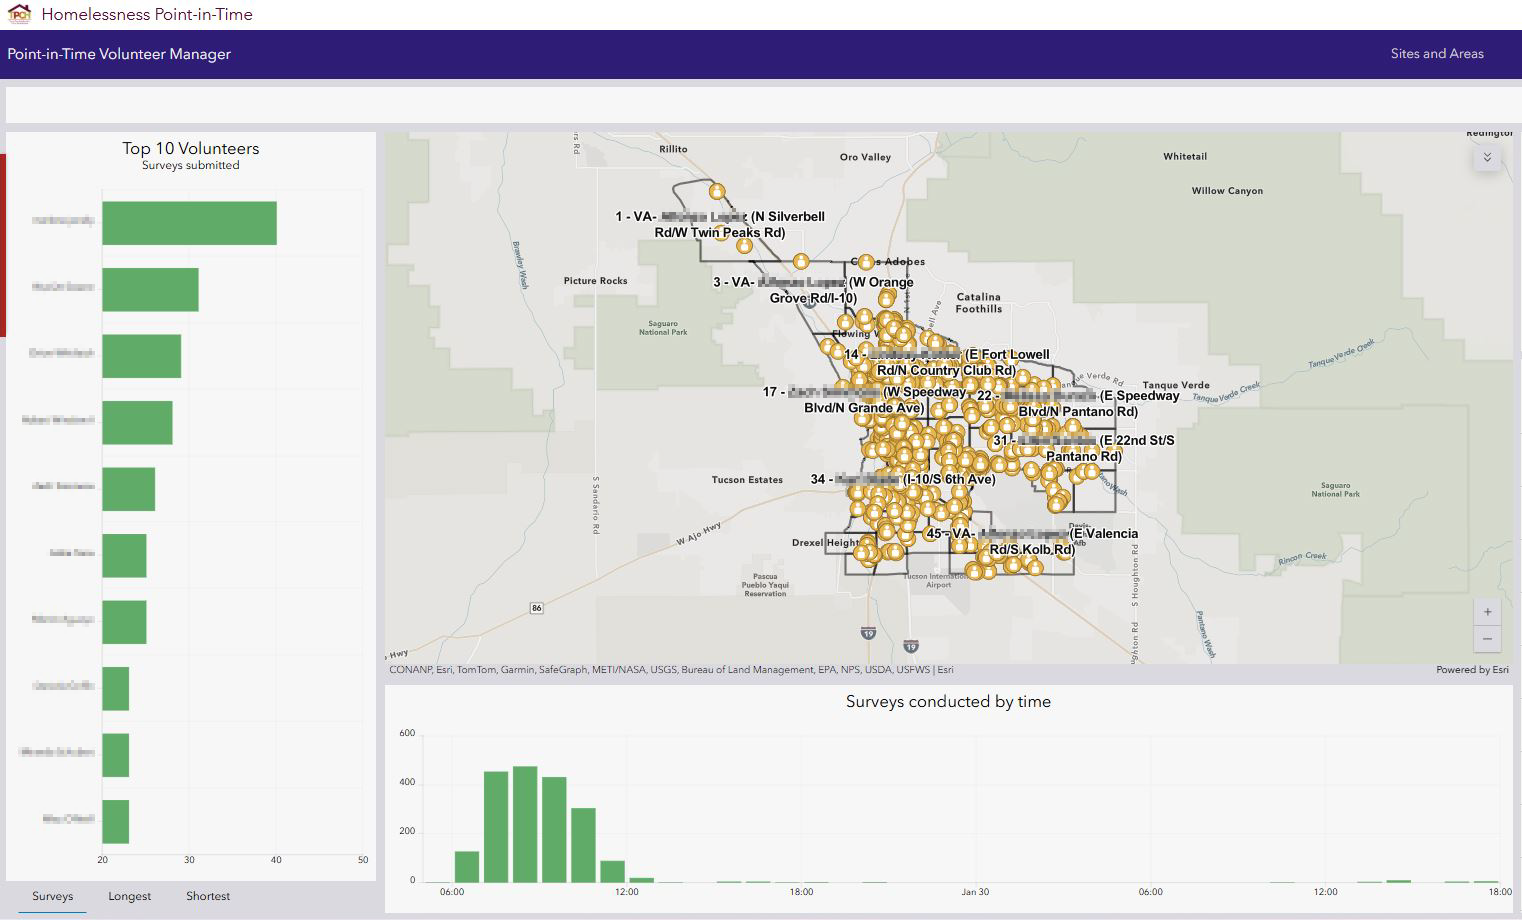The height and width of the screenshot is (920, 1522).
Task: Click the VA marker at W Orange Grove Rd/I-10
Action: (x=801, y=260)
